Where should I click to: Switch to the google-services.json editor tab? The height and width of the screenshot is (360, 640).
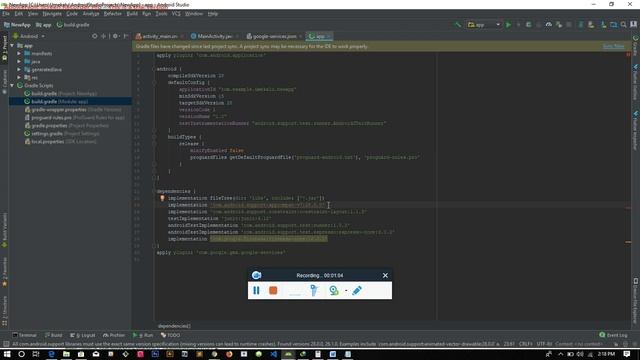click(274, 36)
